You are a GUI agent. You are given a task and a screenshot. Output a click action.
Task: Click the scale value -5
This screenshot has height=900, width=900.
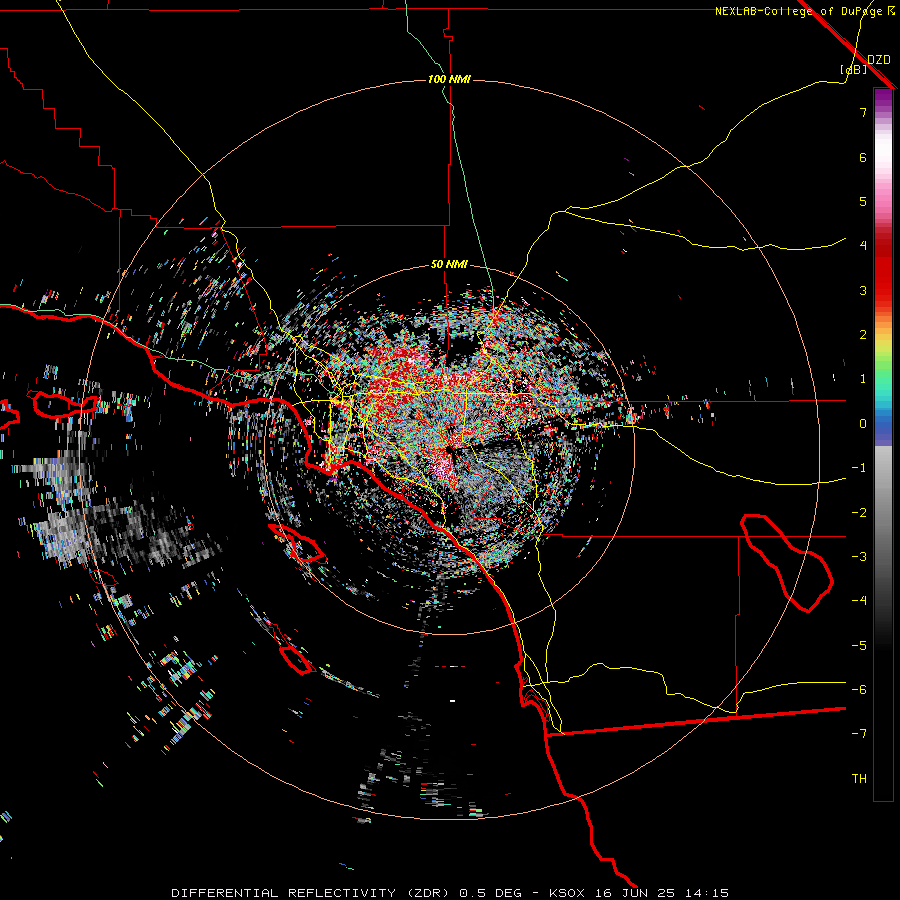tap(859, 646)
